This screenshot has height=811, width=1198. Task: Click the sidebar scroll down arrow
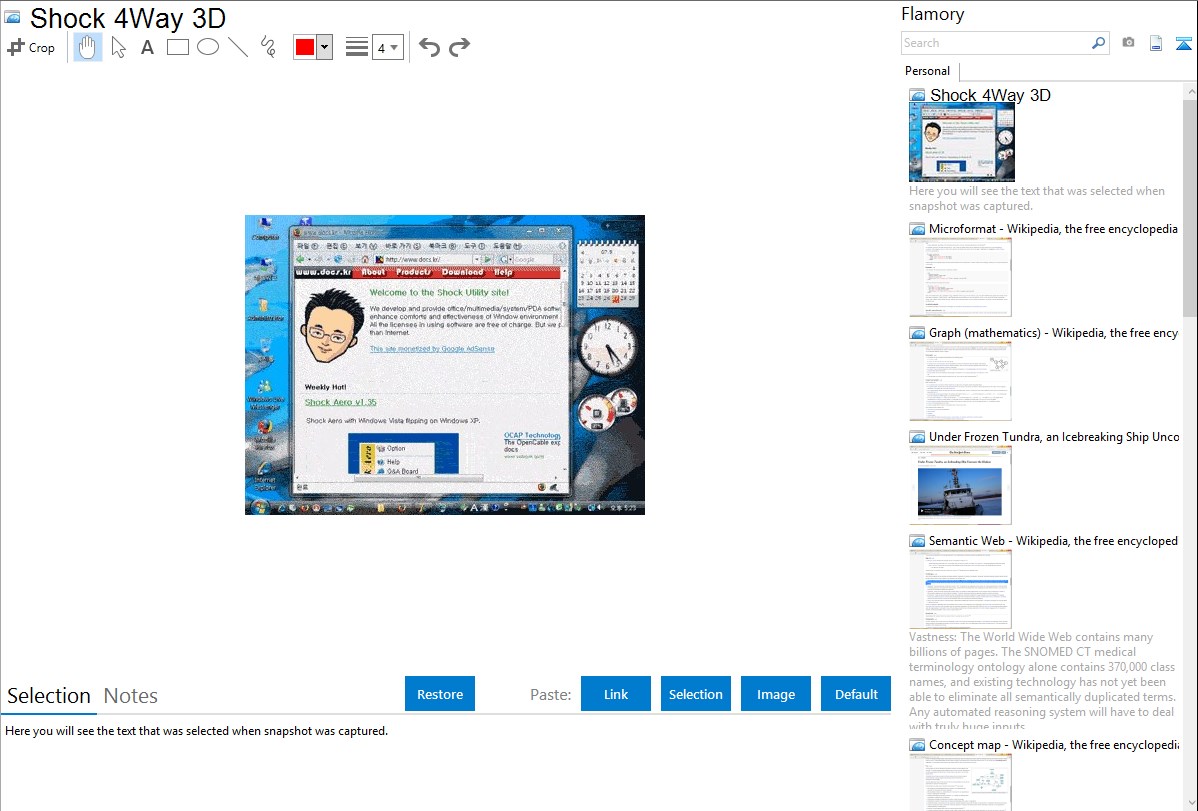click(1190, 803)
